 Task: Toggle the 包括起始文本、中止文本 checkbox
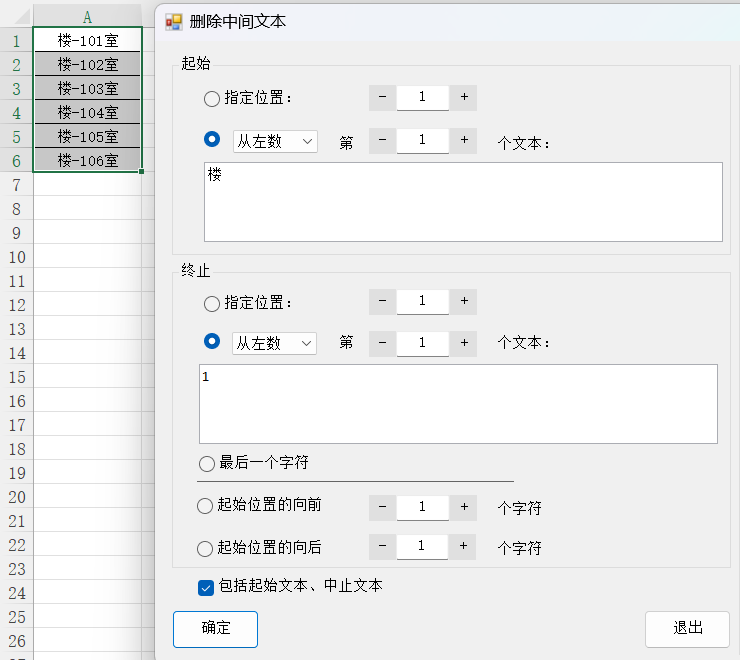click(206, 587)
